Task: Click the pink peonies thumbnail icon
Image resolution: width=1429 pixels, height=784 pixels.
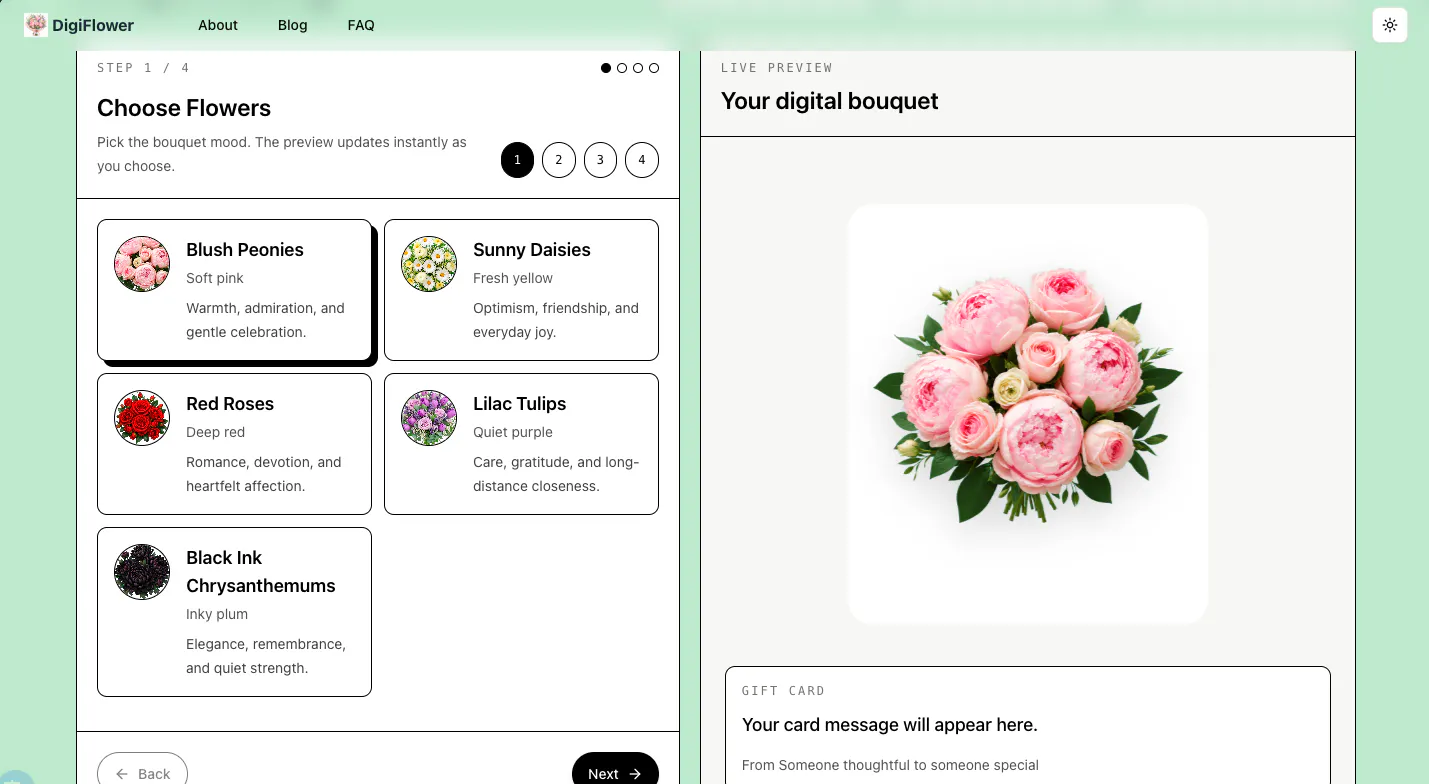Action: pyautogui.click(x=142, y=264)
